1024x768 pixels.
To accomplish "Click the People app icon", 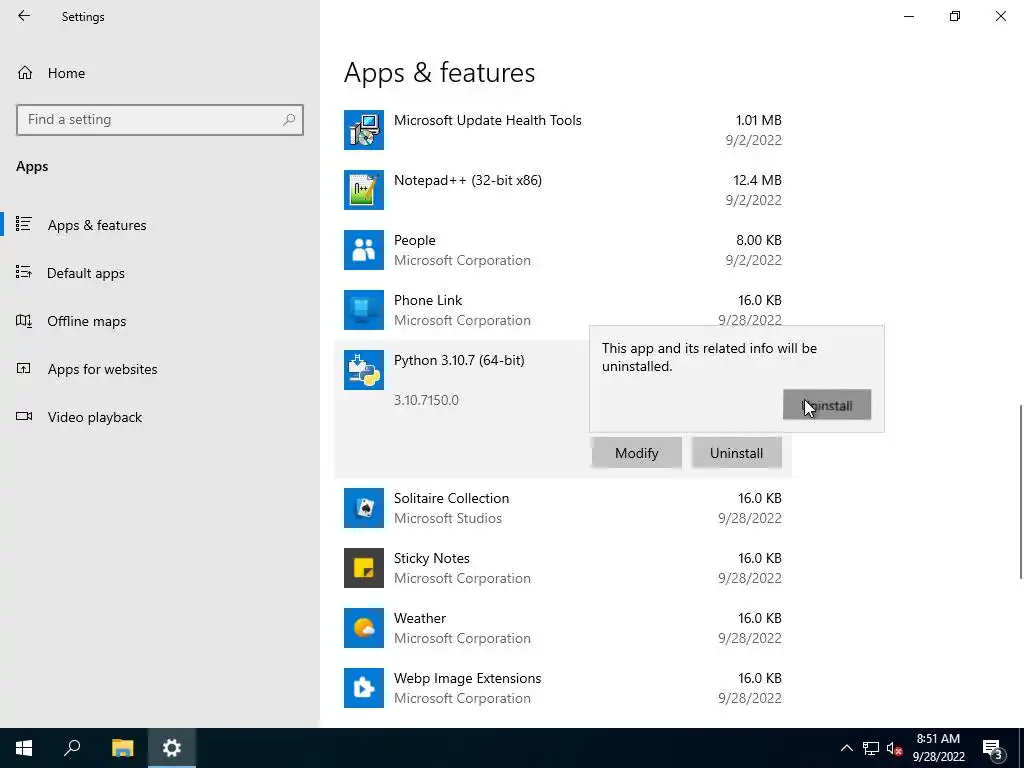I will 364,250.
